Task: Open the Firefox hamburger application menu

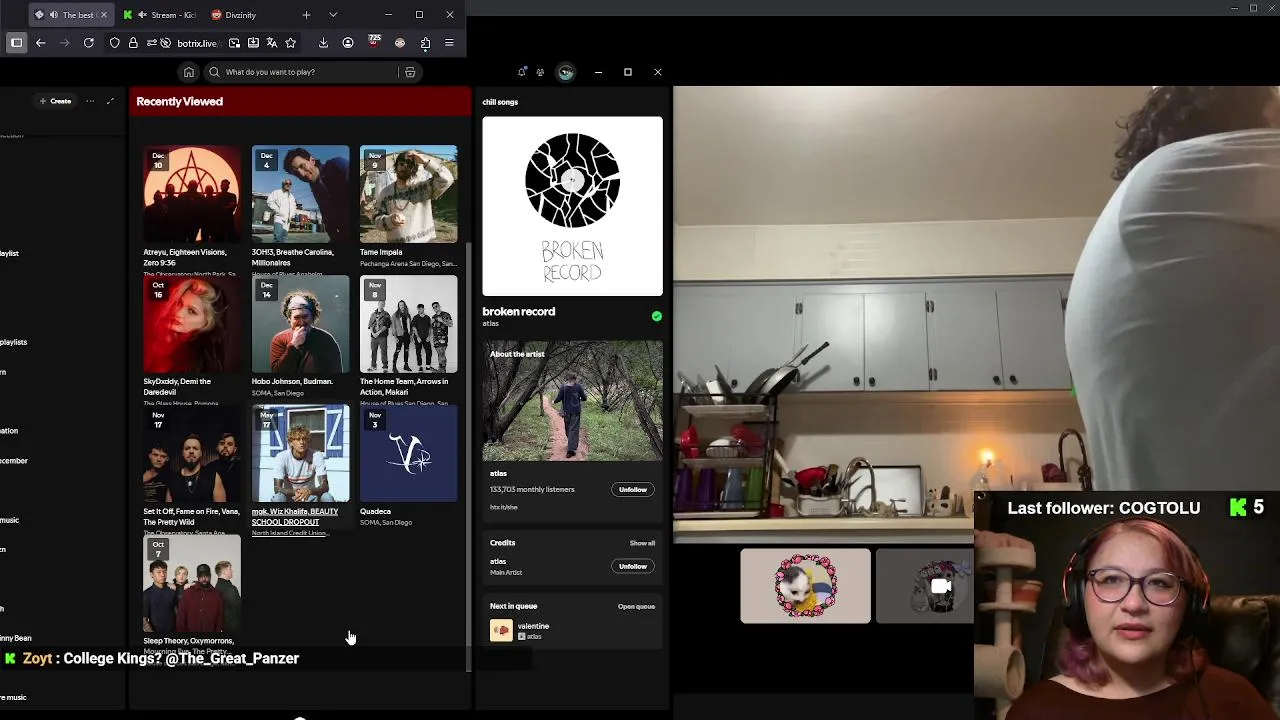Action: pos(449,43)
